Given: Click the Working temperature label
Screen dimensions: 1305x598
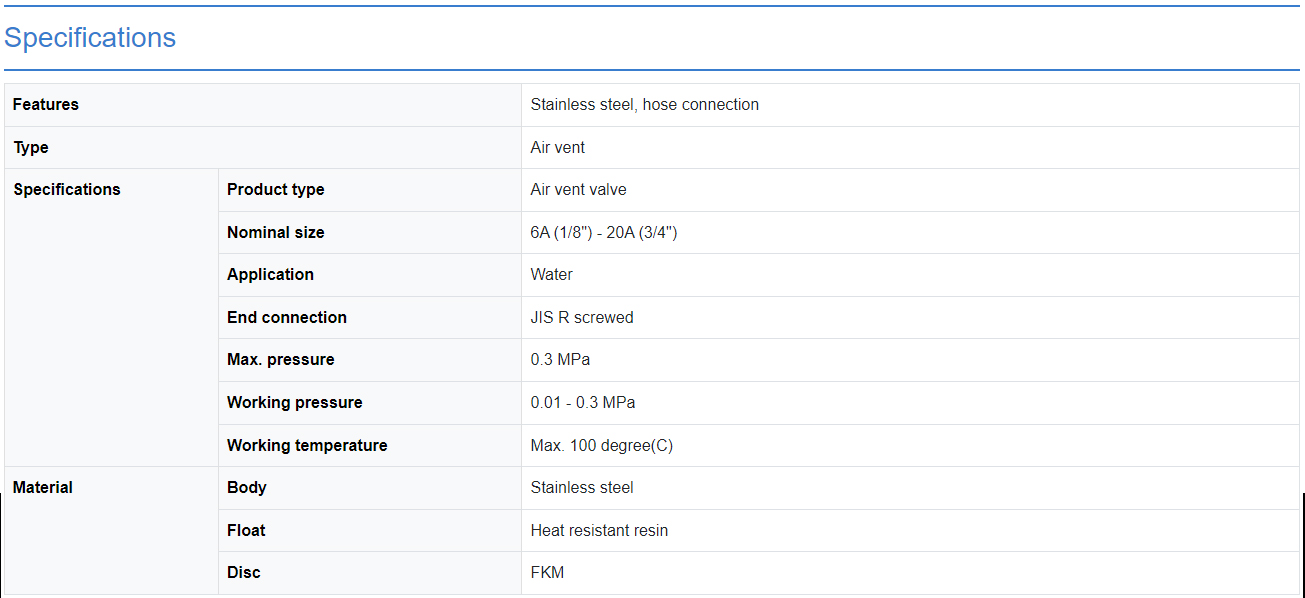Looking at the screenshot, I should tap(307, 446).
